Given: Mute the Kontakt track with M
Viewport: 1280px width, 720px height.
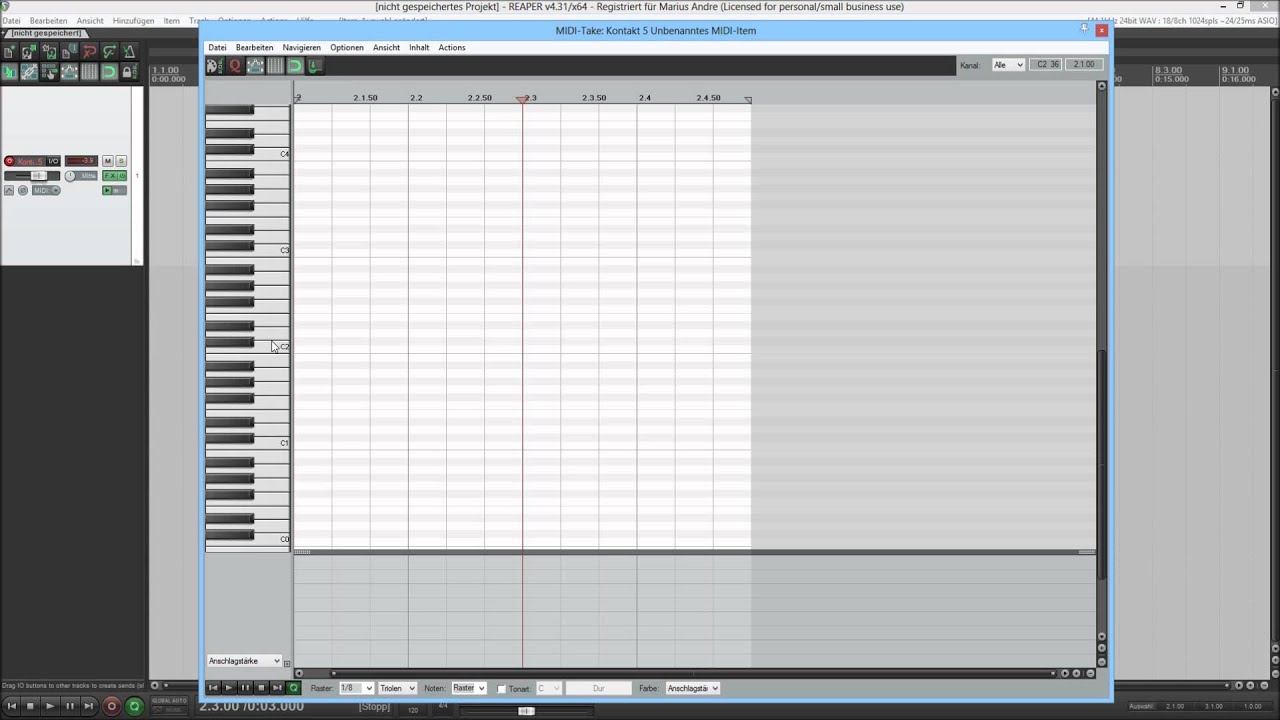Looking at the screenshot, I should 108,161.
